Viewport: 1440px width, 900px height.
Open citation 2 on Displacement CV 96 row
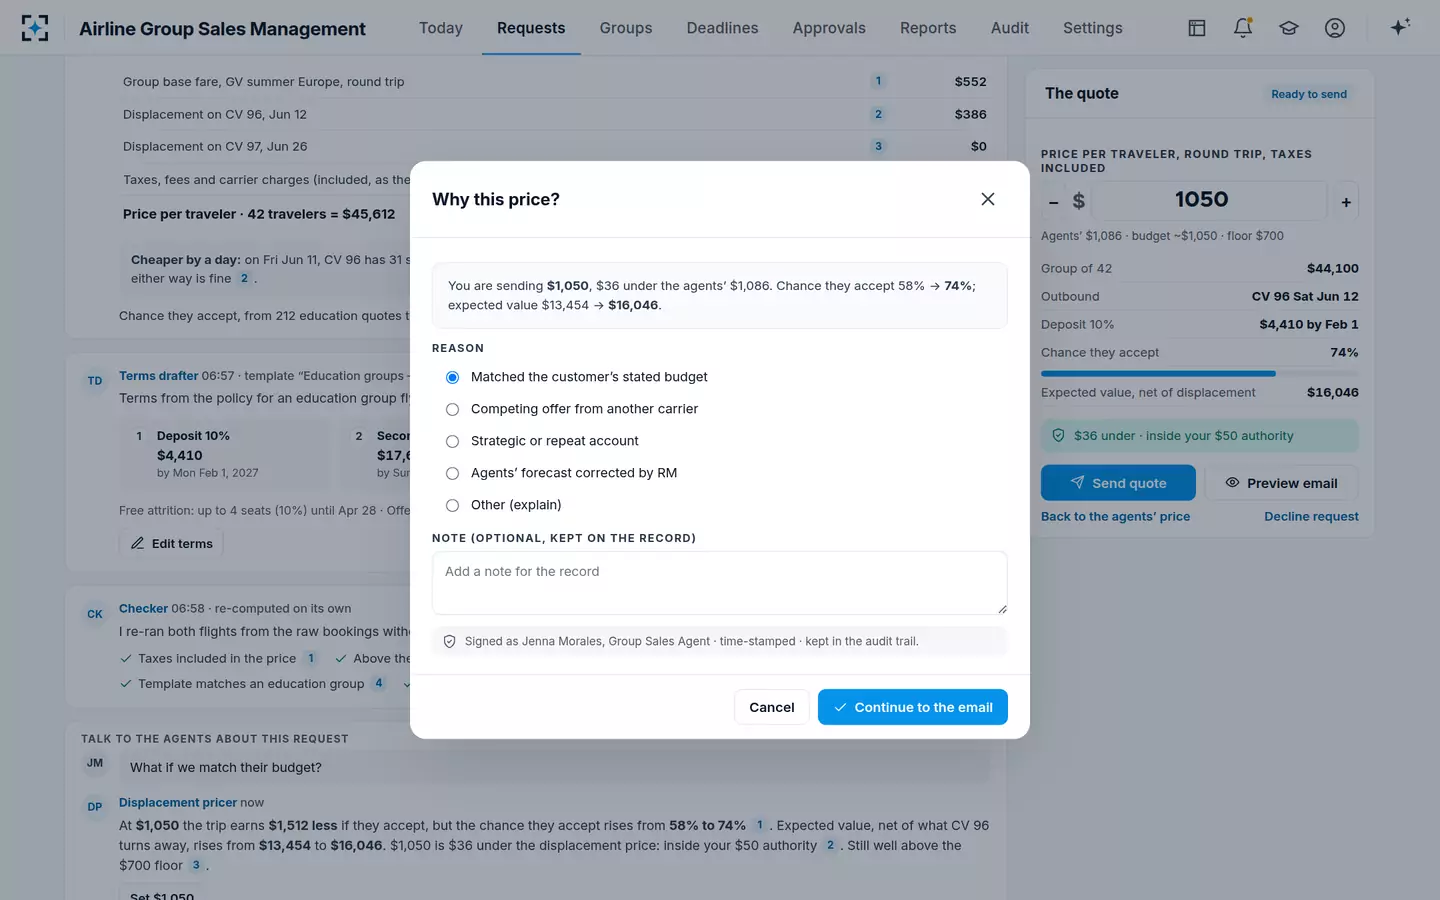(x=878, y=114)
